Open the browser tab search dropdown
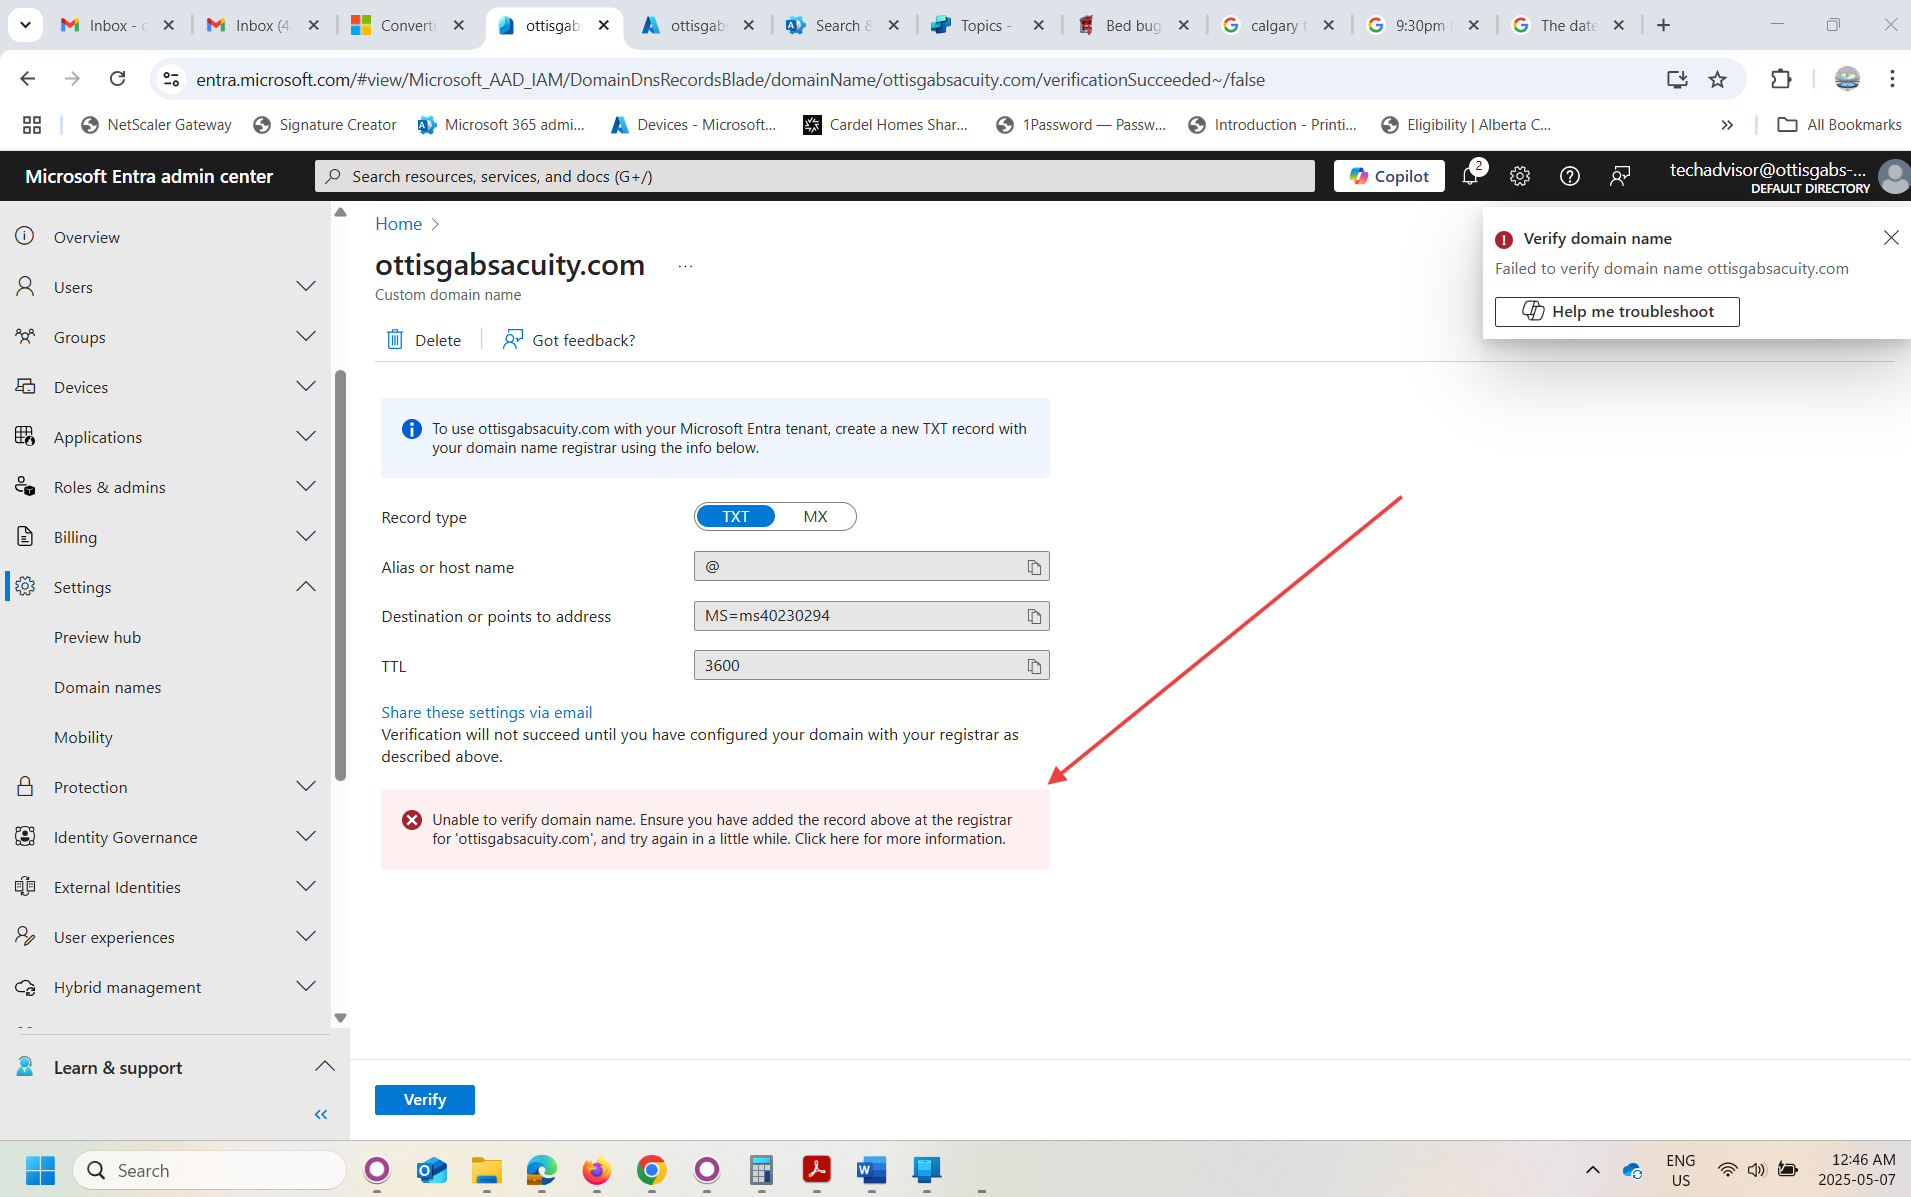This screenshot has height=1197, width=1911. point(25,25)
